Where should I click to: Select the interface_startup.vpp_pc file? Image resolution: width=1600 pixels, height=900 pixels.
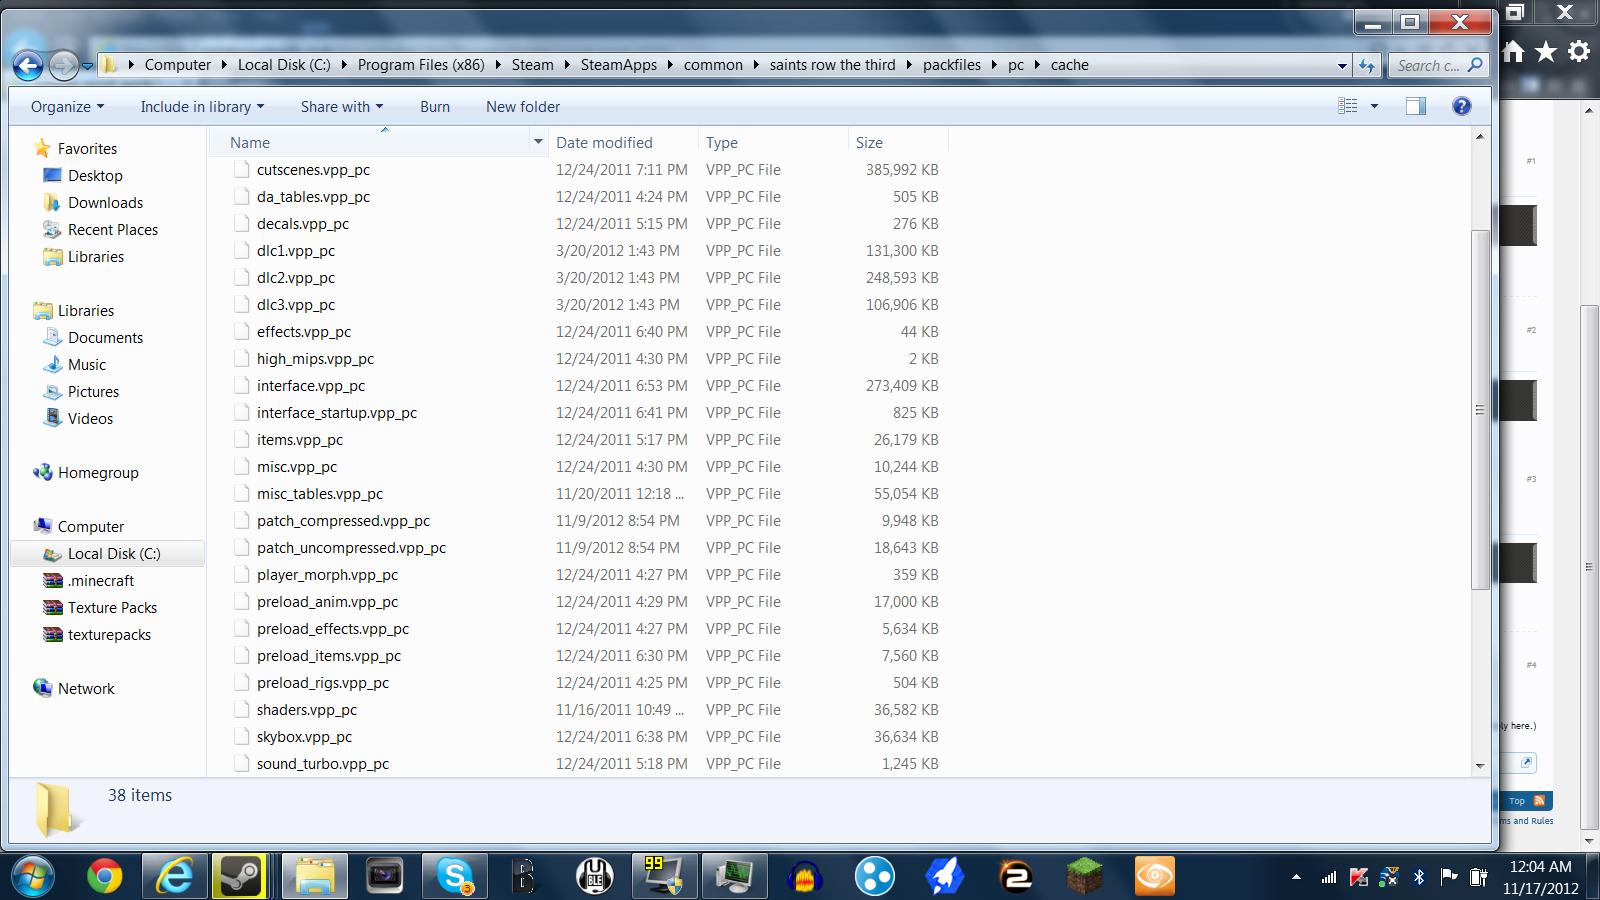click(x=337, y=412)
